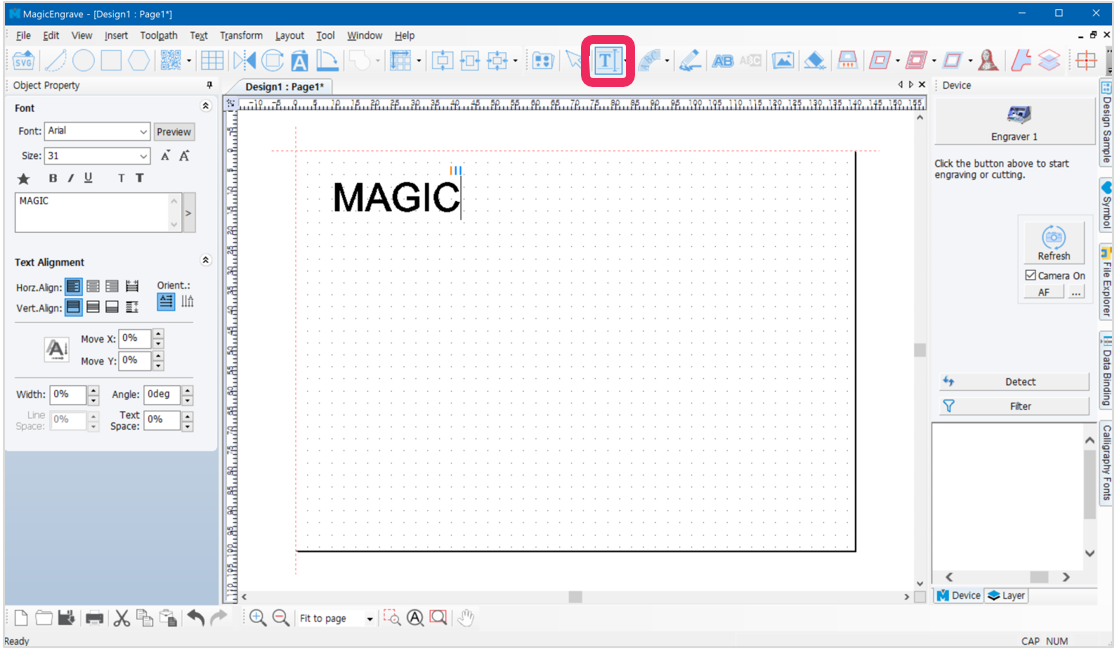Open the portrait photo engraving tool
Screen dimensions: 1115x651
tap(988, 61)
